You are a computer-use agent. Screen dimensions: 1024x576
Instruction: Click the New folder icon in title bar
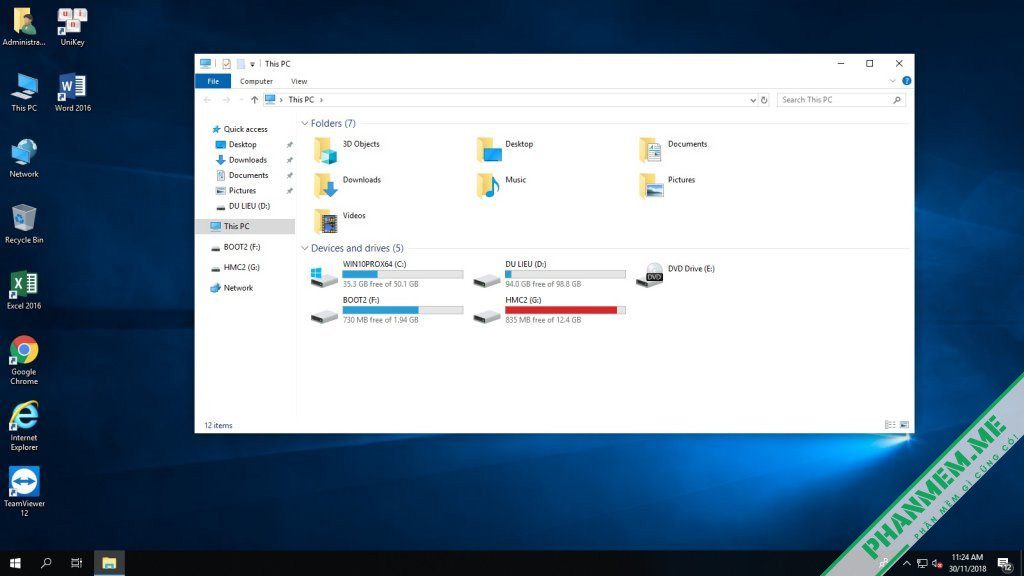coord(240,64)
